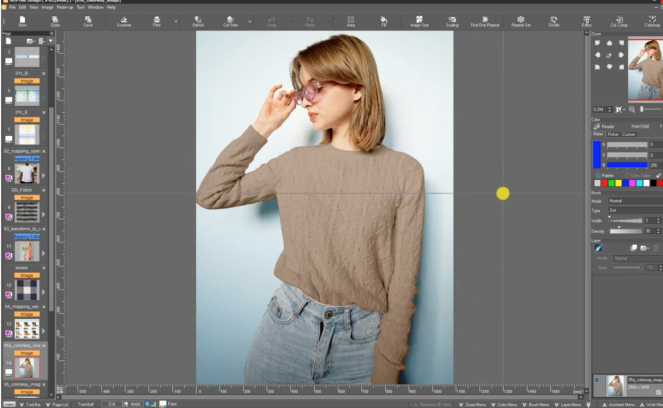
Task: Select the Reader eyedropper in Color panel
Action: [x=604, y=126]
